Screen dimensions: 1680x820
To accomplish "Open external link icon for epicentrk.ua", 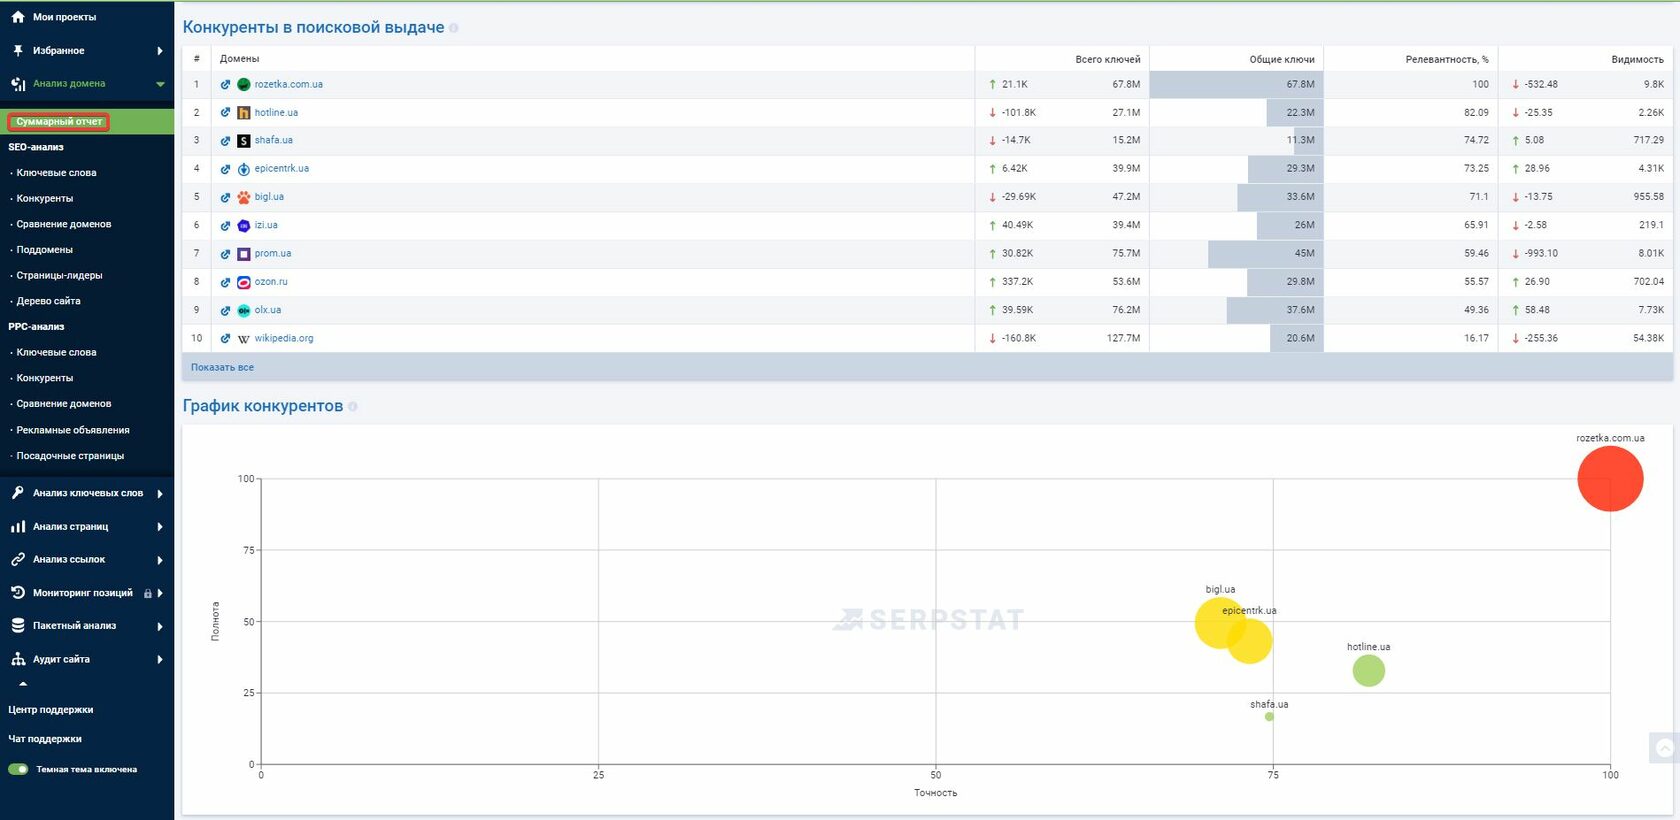I will [x=226, y=169].
